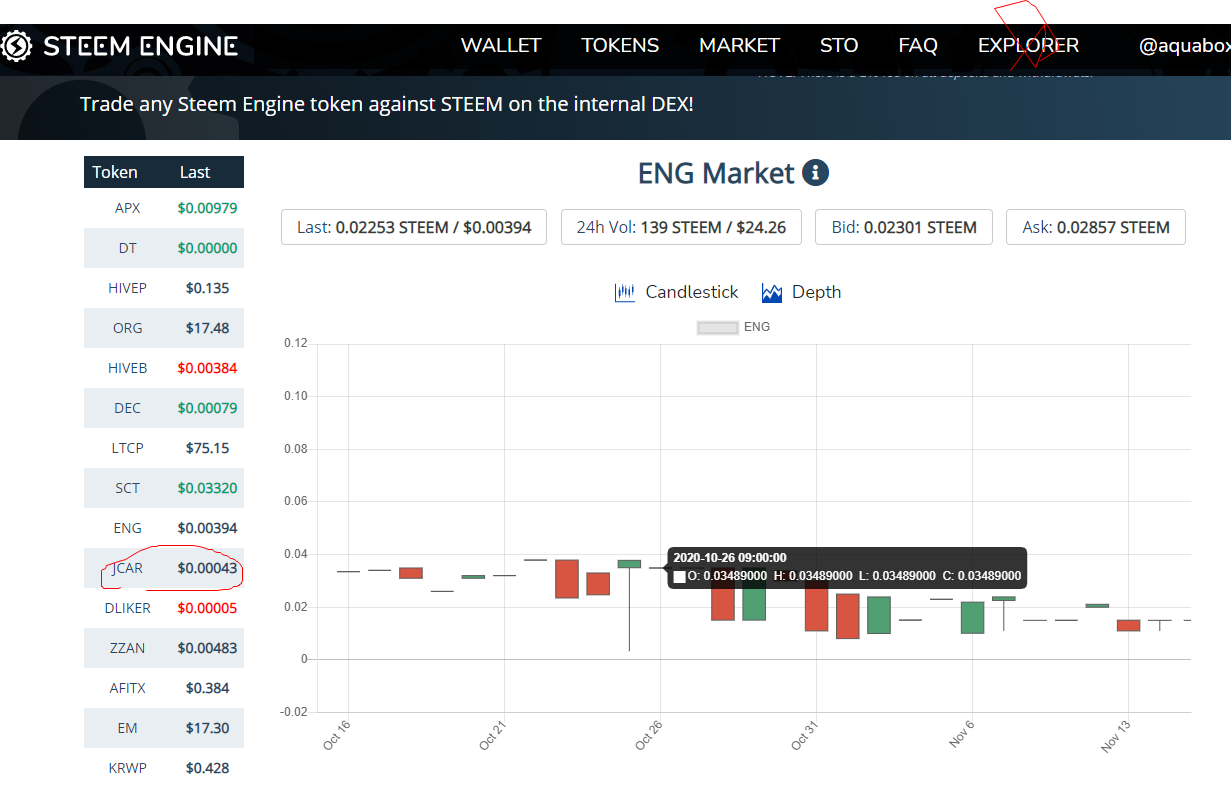Select the ENG token row

click(x=164, y=528)
